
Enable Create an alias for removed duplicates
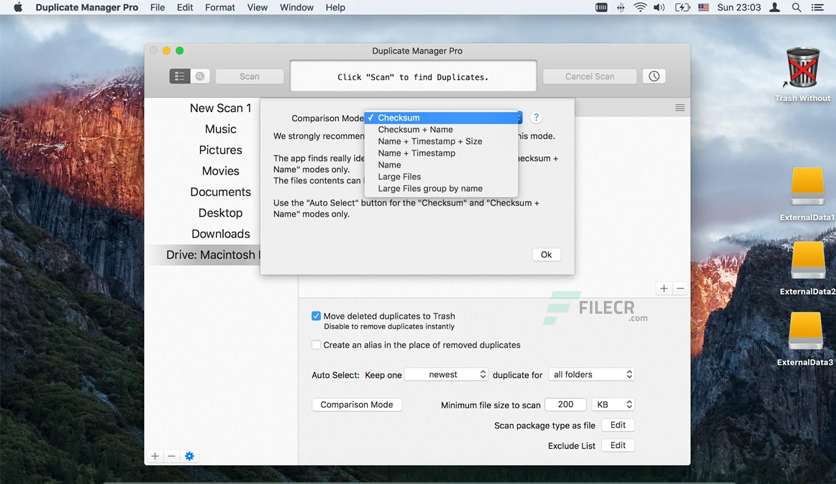click(x=316, y=345)
